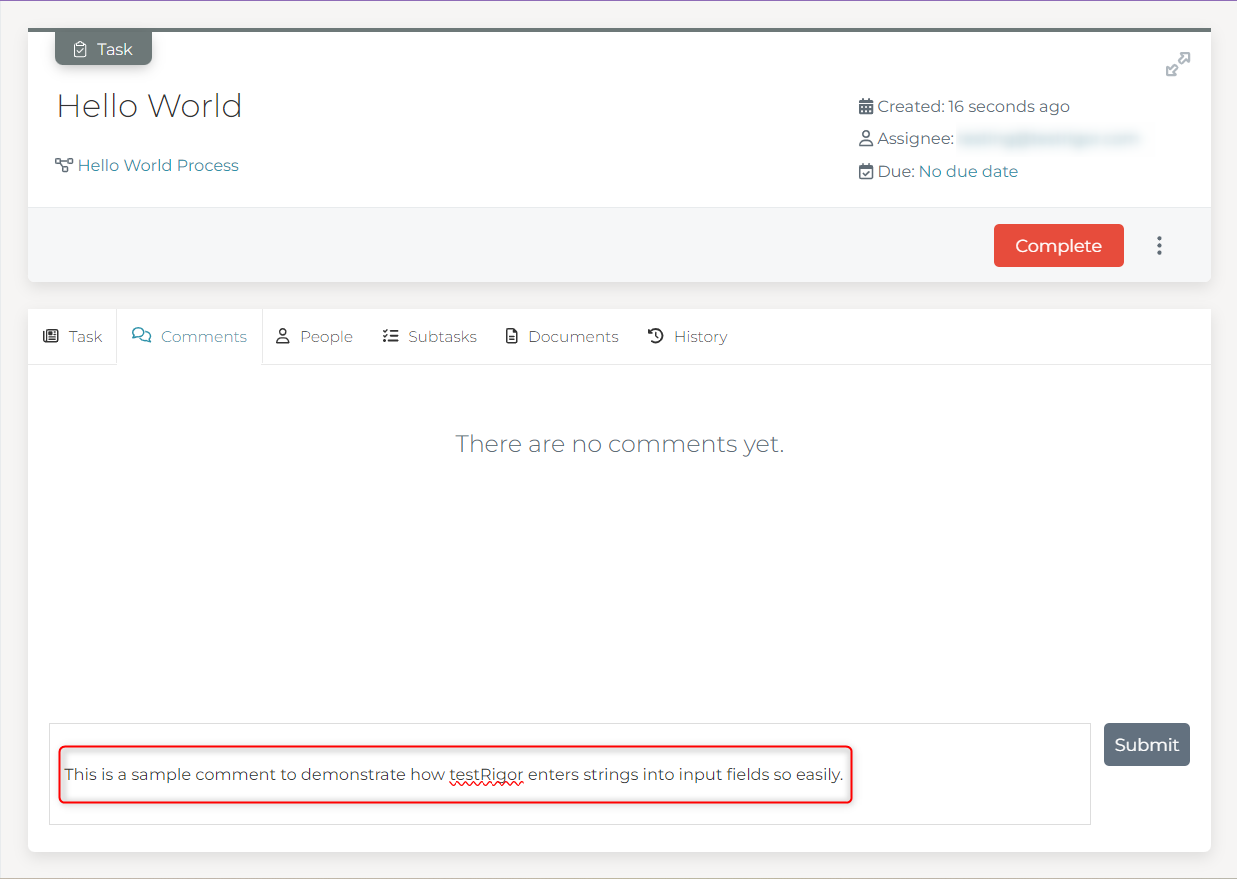Show the Subtasks tab
The image size is (1237, 879).
[429, 337]
